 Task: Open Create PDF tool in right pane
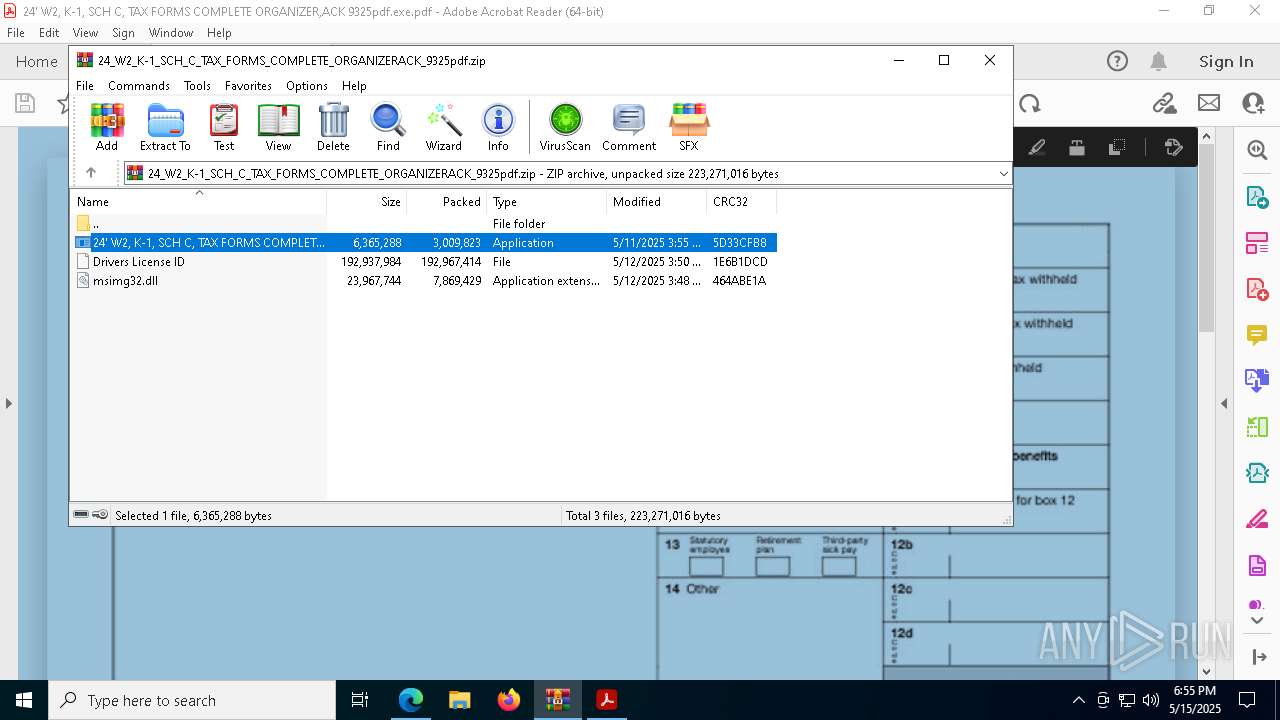click(x=1257, y=289)
